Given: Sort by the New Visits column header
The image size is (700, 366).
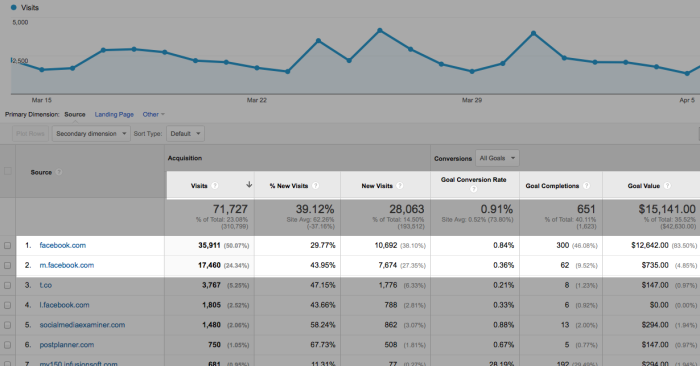Looking at the screenshot, I should (377, 186).
